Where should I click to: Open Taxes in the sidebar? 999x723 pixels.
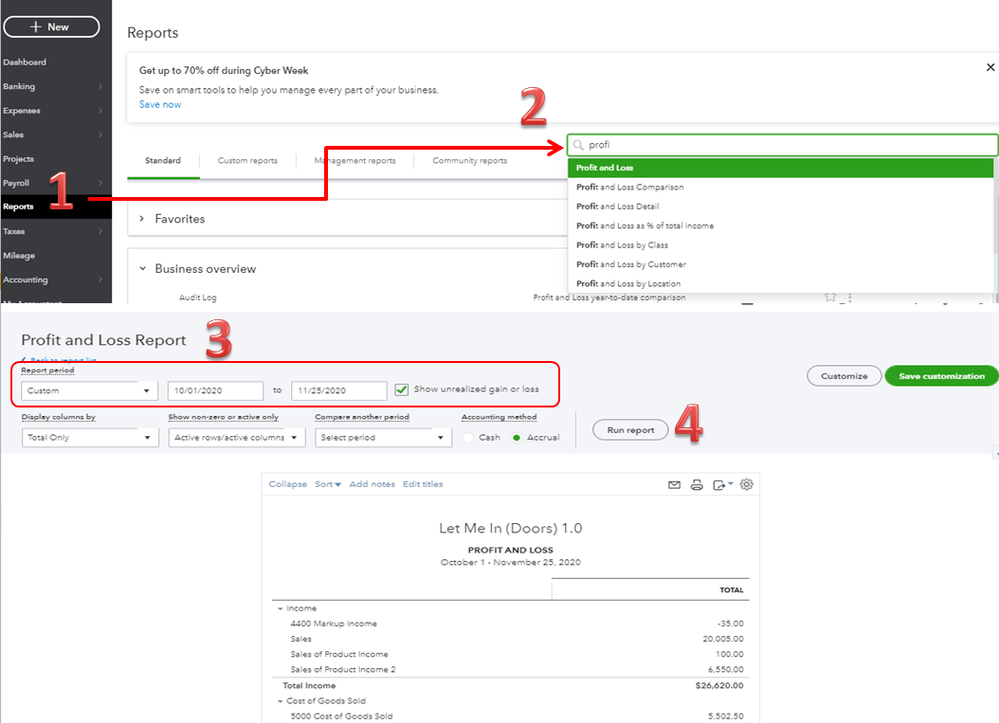click(14, 231)
